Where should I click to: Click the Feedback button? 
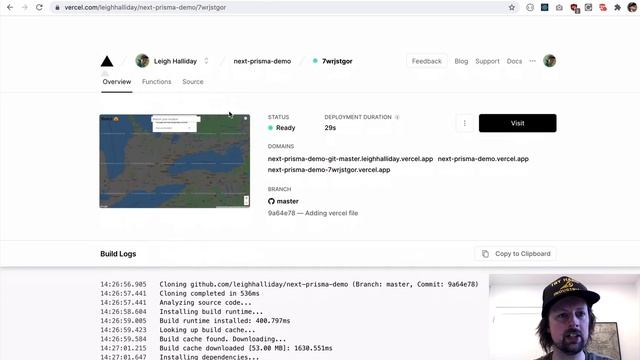[x=427, y=61]
